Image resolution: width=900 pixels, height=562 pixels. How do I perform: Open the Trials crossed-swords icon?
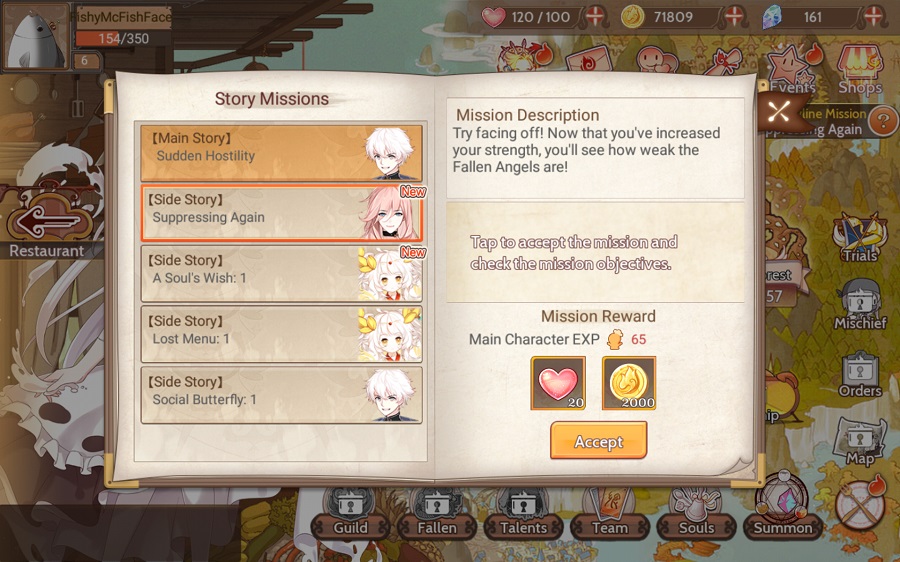pos(859,238)
